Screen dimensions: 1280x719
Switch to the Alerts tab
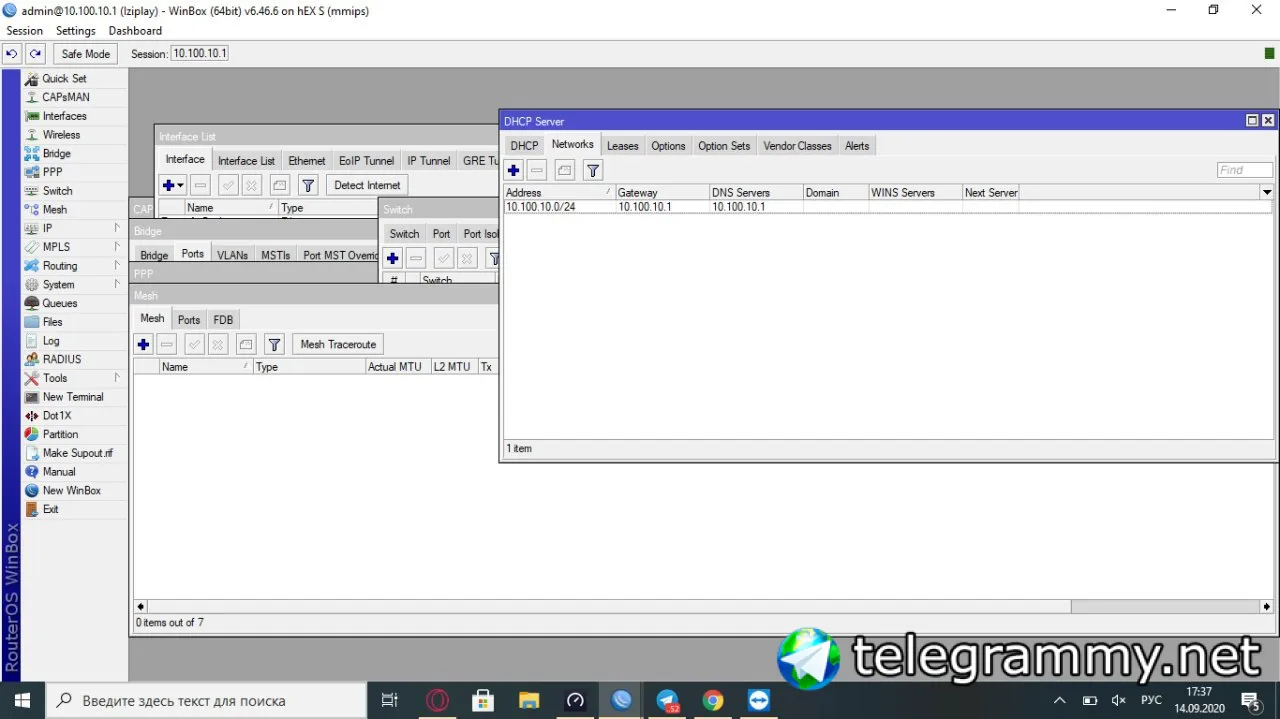(x=857, y=146)
